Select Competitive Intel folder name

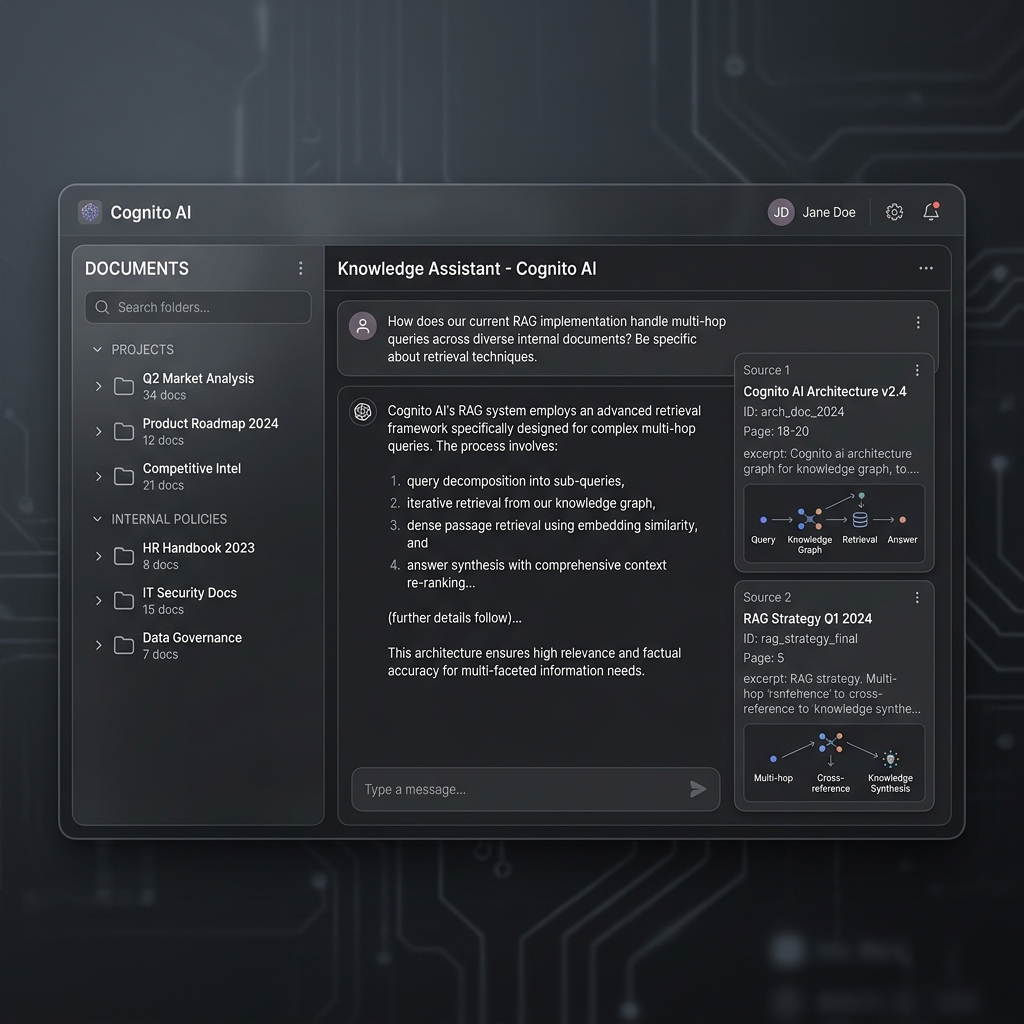(x=192, y=468)
